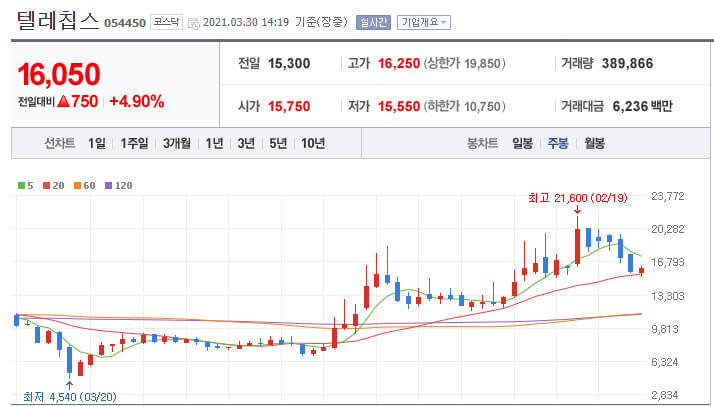Select the 1일 line chart tab
Viewport: 714px width, 406px height.
point(97,144)
